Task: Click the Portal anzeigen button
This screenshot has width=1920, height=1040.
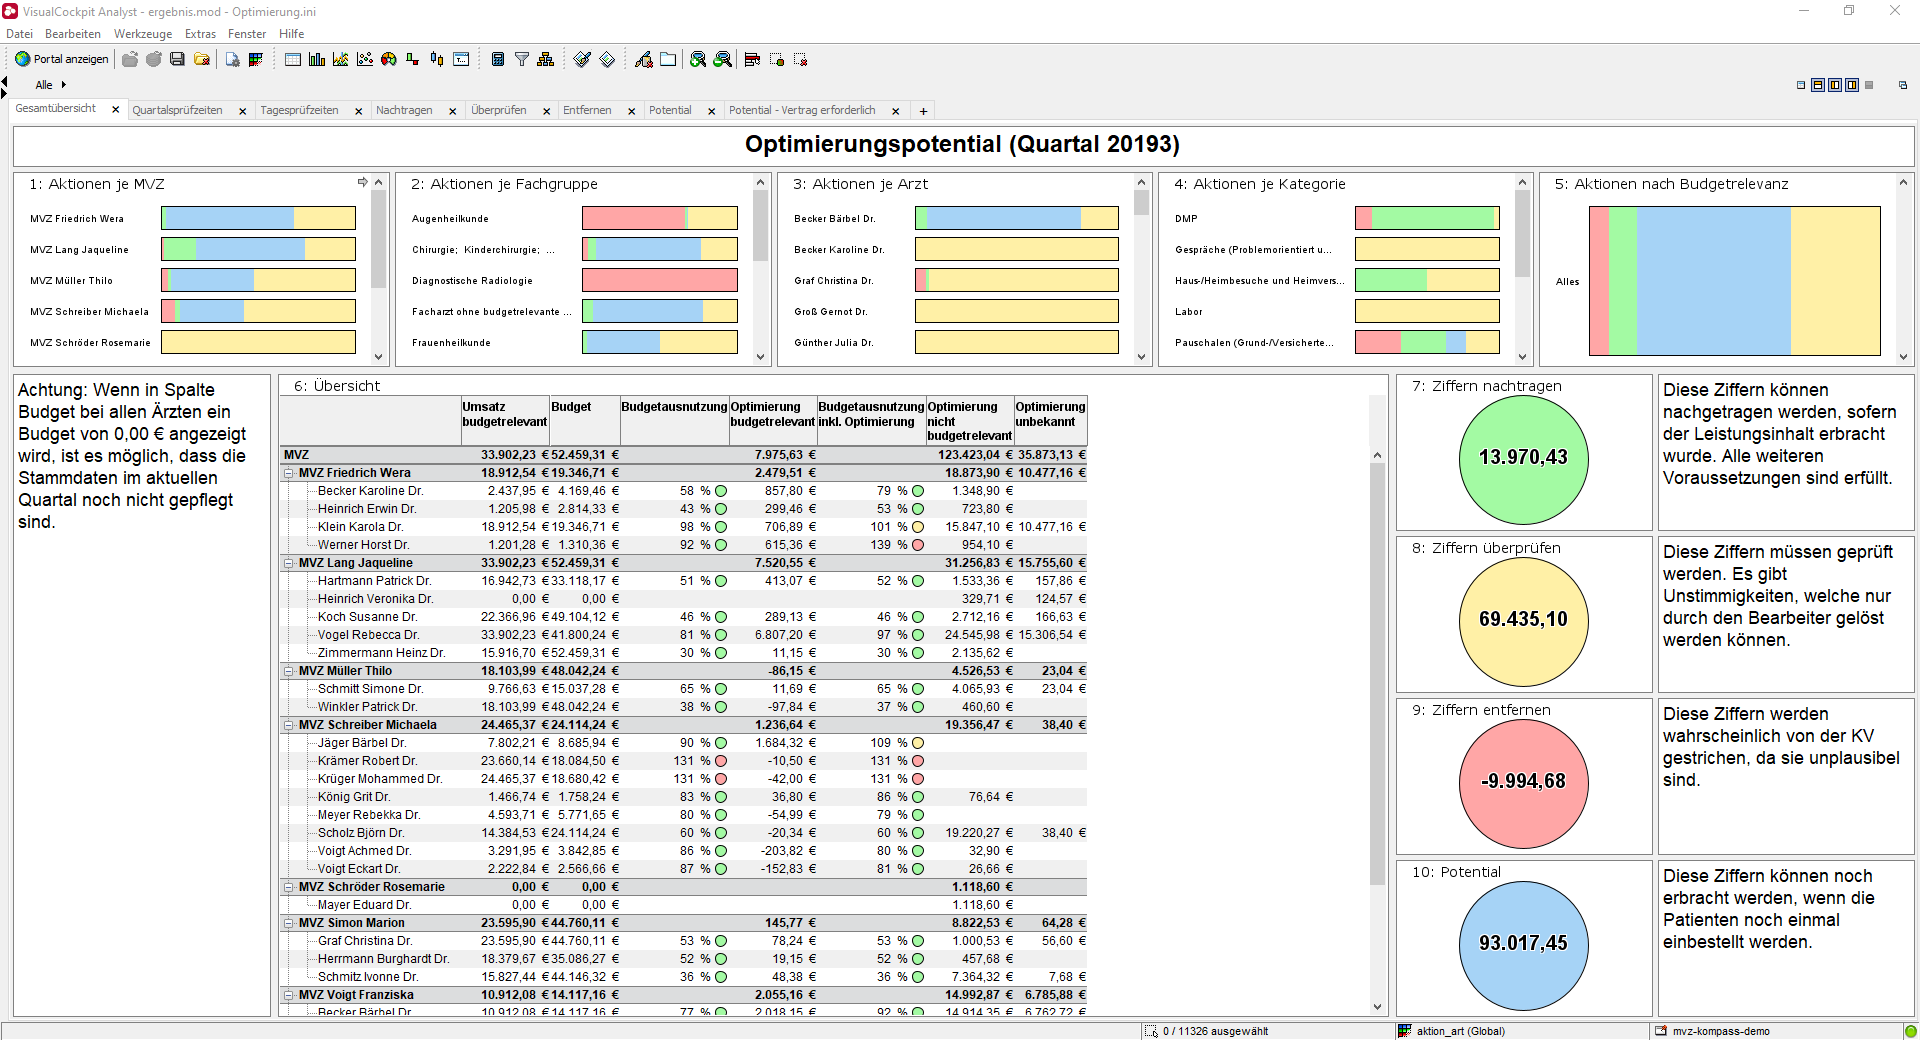Action: pos(61,59)
